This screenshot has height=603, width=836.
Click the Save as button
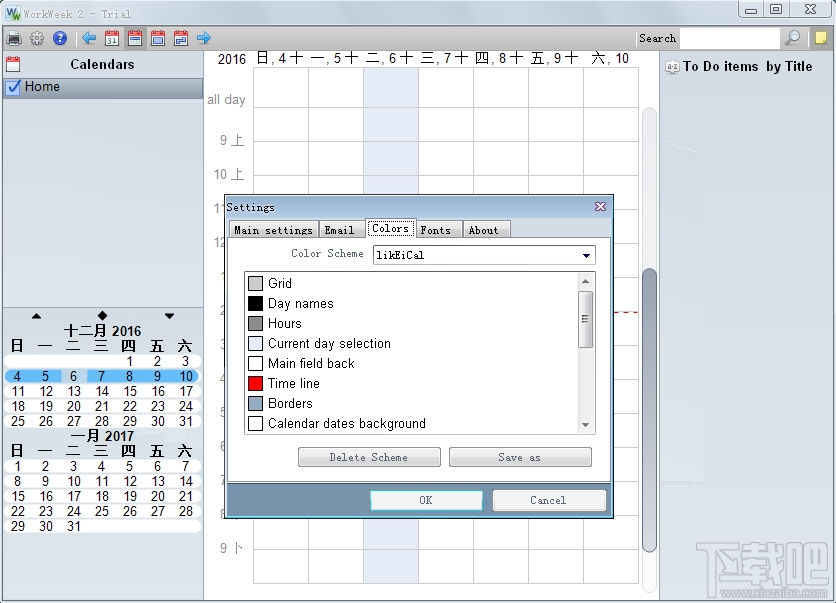[x=520, y=457]
